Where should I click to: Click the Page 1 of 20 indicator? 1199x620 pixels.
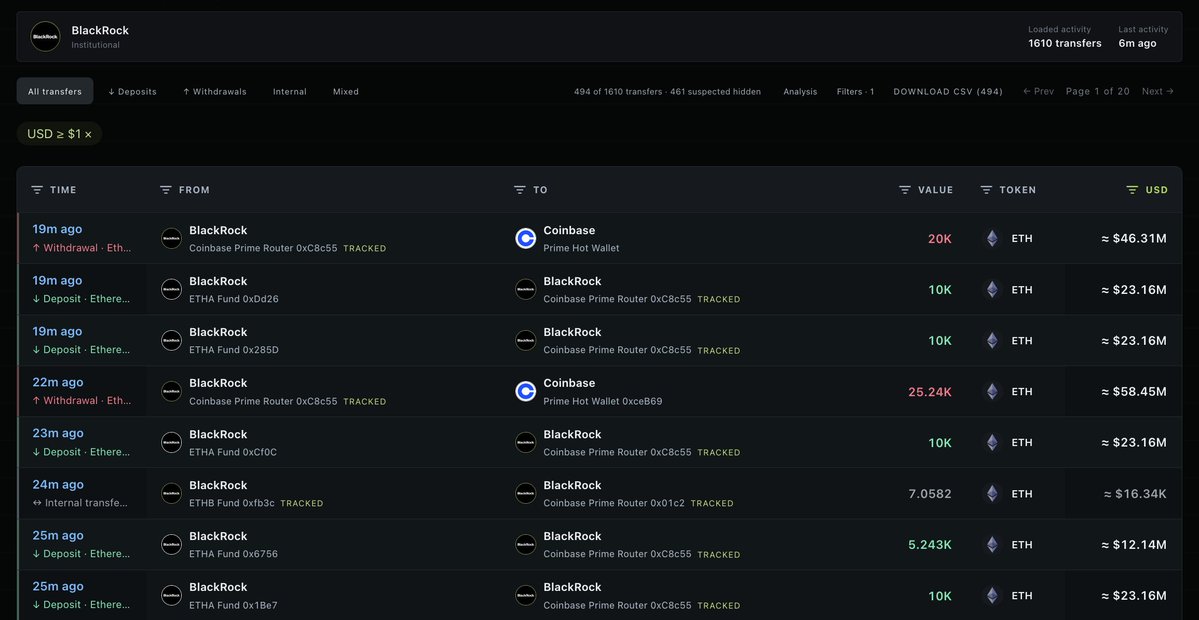[x=1097, y=92]
